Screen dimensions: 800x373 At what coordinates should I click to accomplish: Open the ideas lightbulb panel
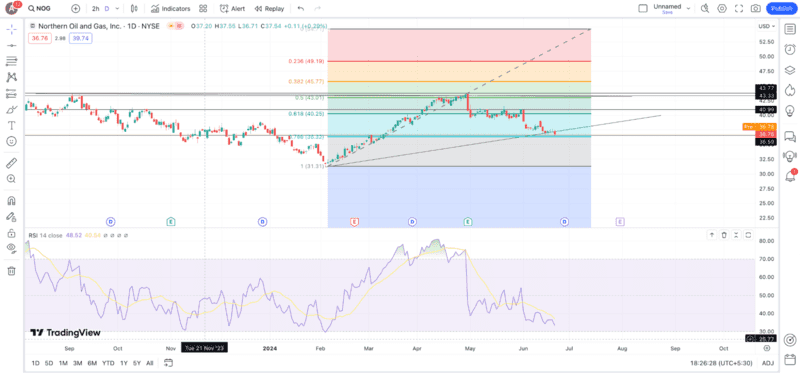[x=790, y=110]
